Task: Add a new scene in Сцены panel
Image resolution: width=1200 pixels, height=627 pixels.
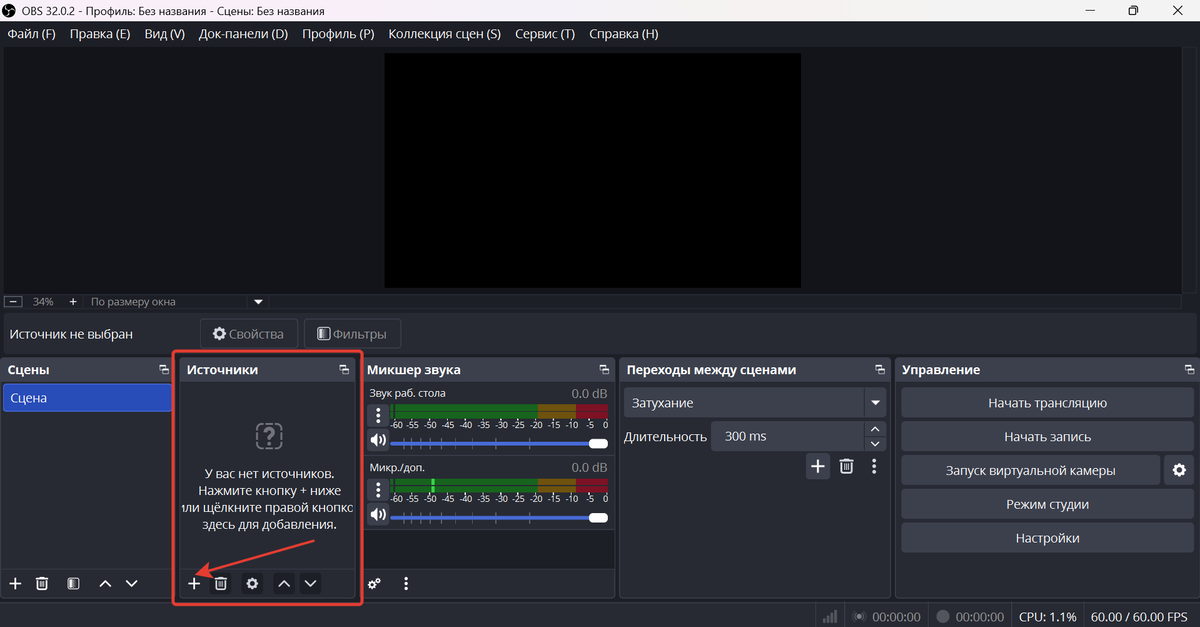Action: pyautogui.click(x=15, y=584)
